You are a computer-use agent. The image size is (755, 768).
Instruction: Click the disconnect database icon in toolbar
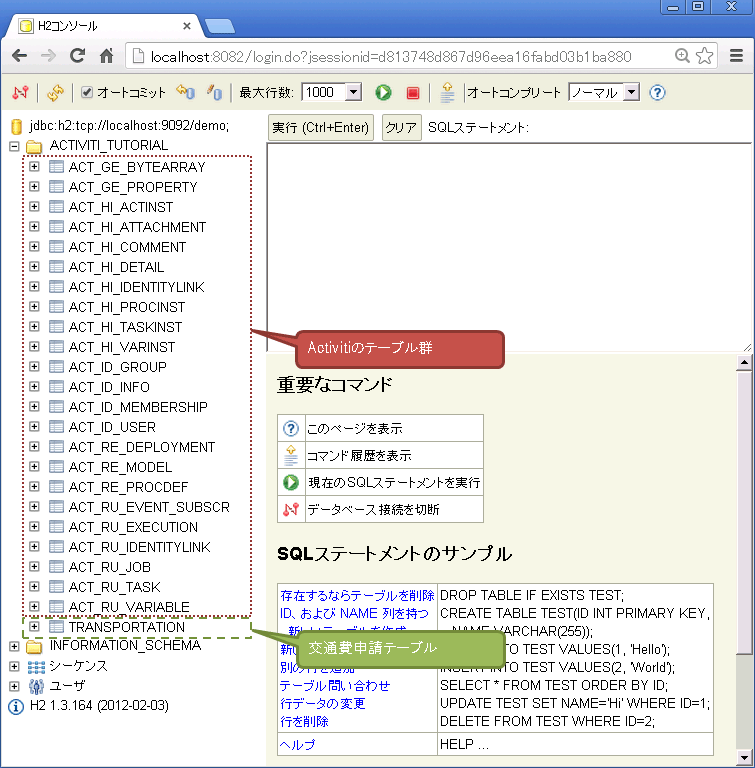[x=21, y=92]
